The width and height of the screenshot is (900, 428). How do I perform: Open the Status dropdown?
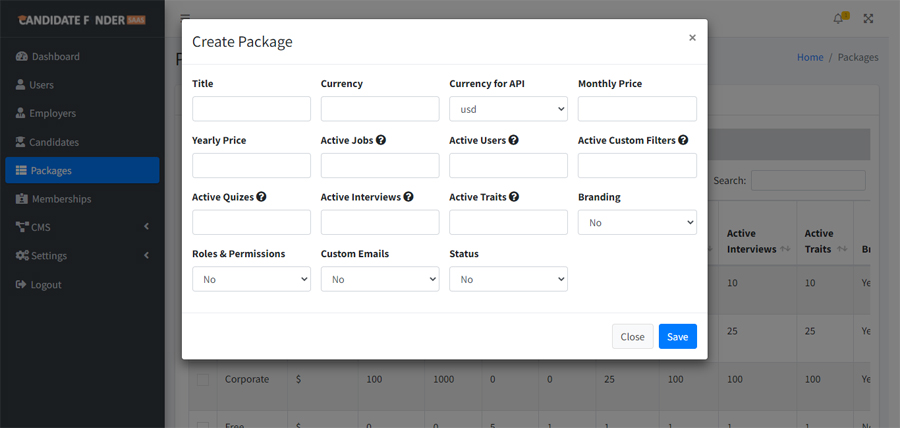click(508, 279)
